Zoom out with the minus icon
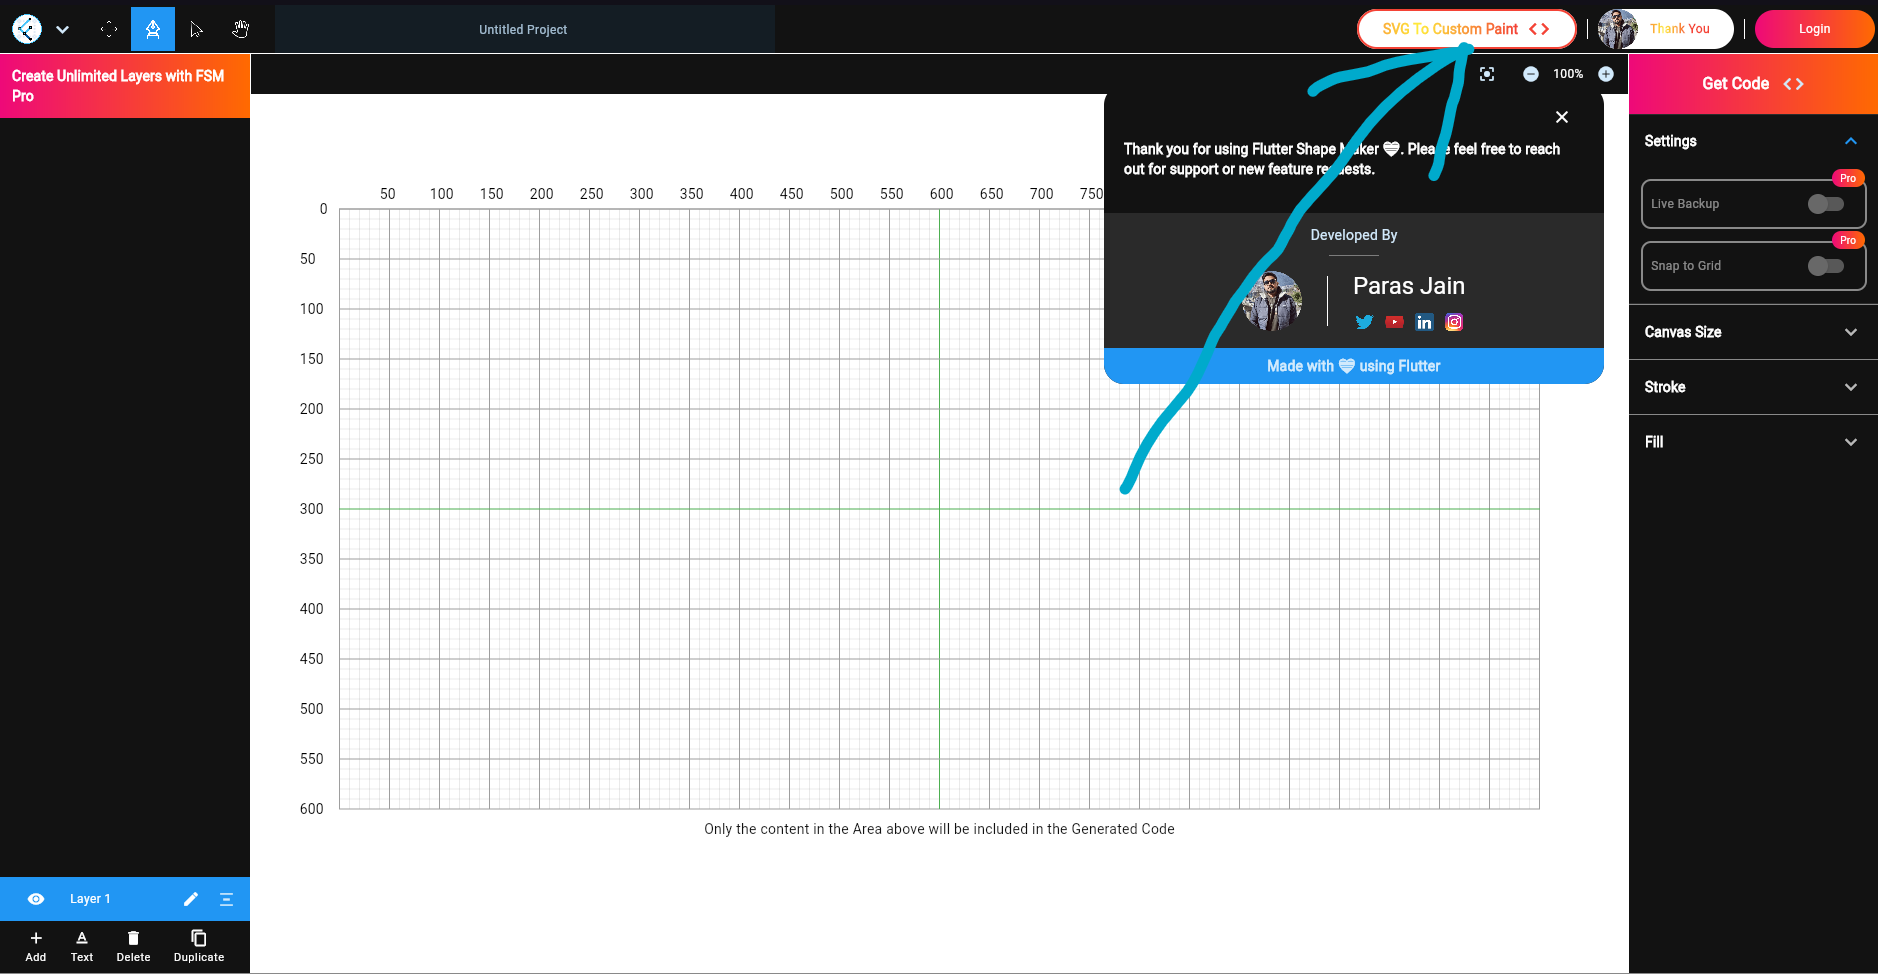Screen dimensions: 1878x974 coord(1531,74)
